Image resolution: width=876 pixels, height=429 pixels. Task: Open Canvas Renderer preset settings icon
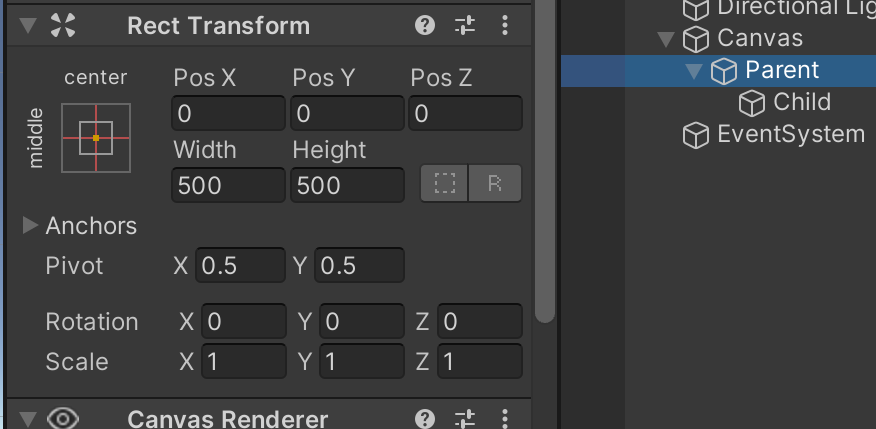pyautogui.click(x=465, y=418)
